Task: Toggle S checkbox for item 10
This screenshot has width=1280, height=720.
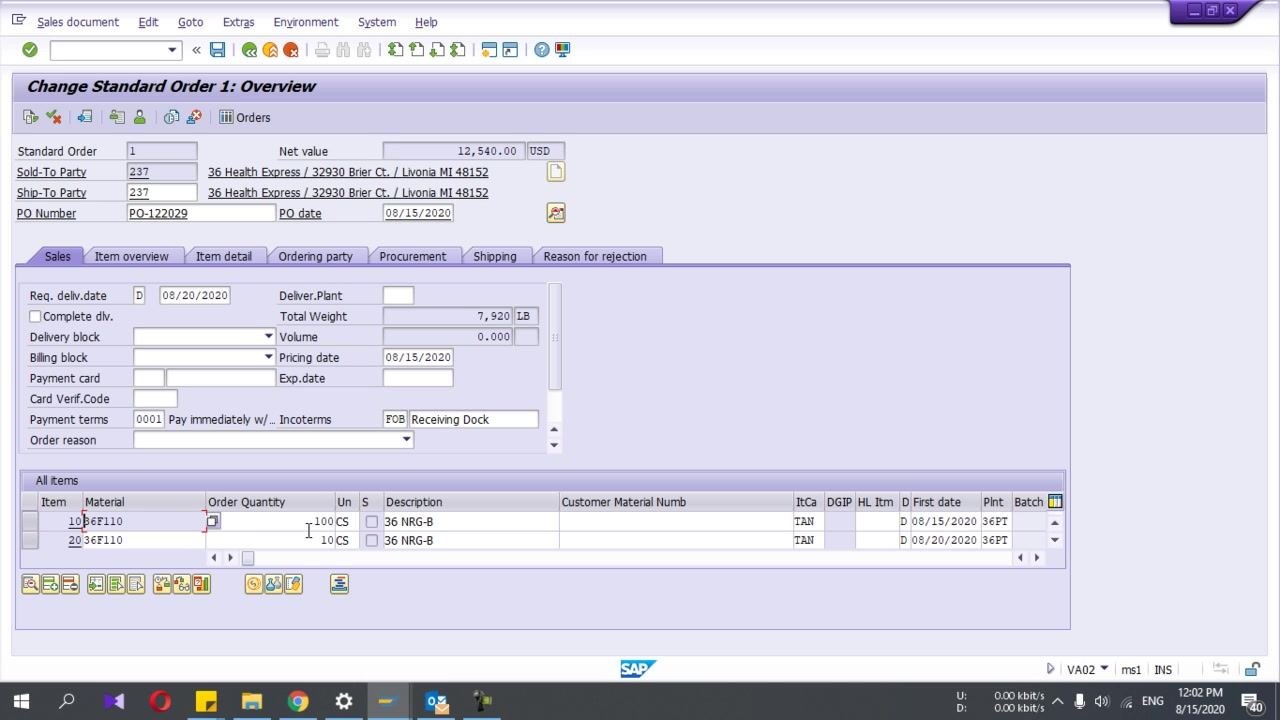Action: [x=372, y=522]
